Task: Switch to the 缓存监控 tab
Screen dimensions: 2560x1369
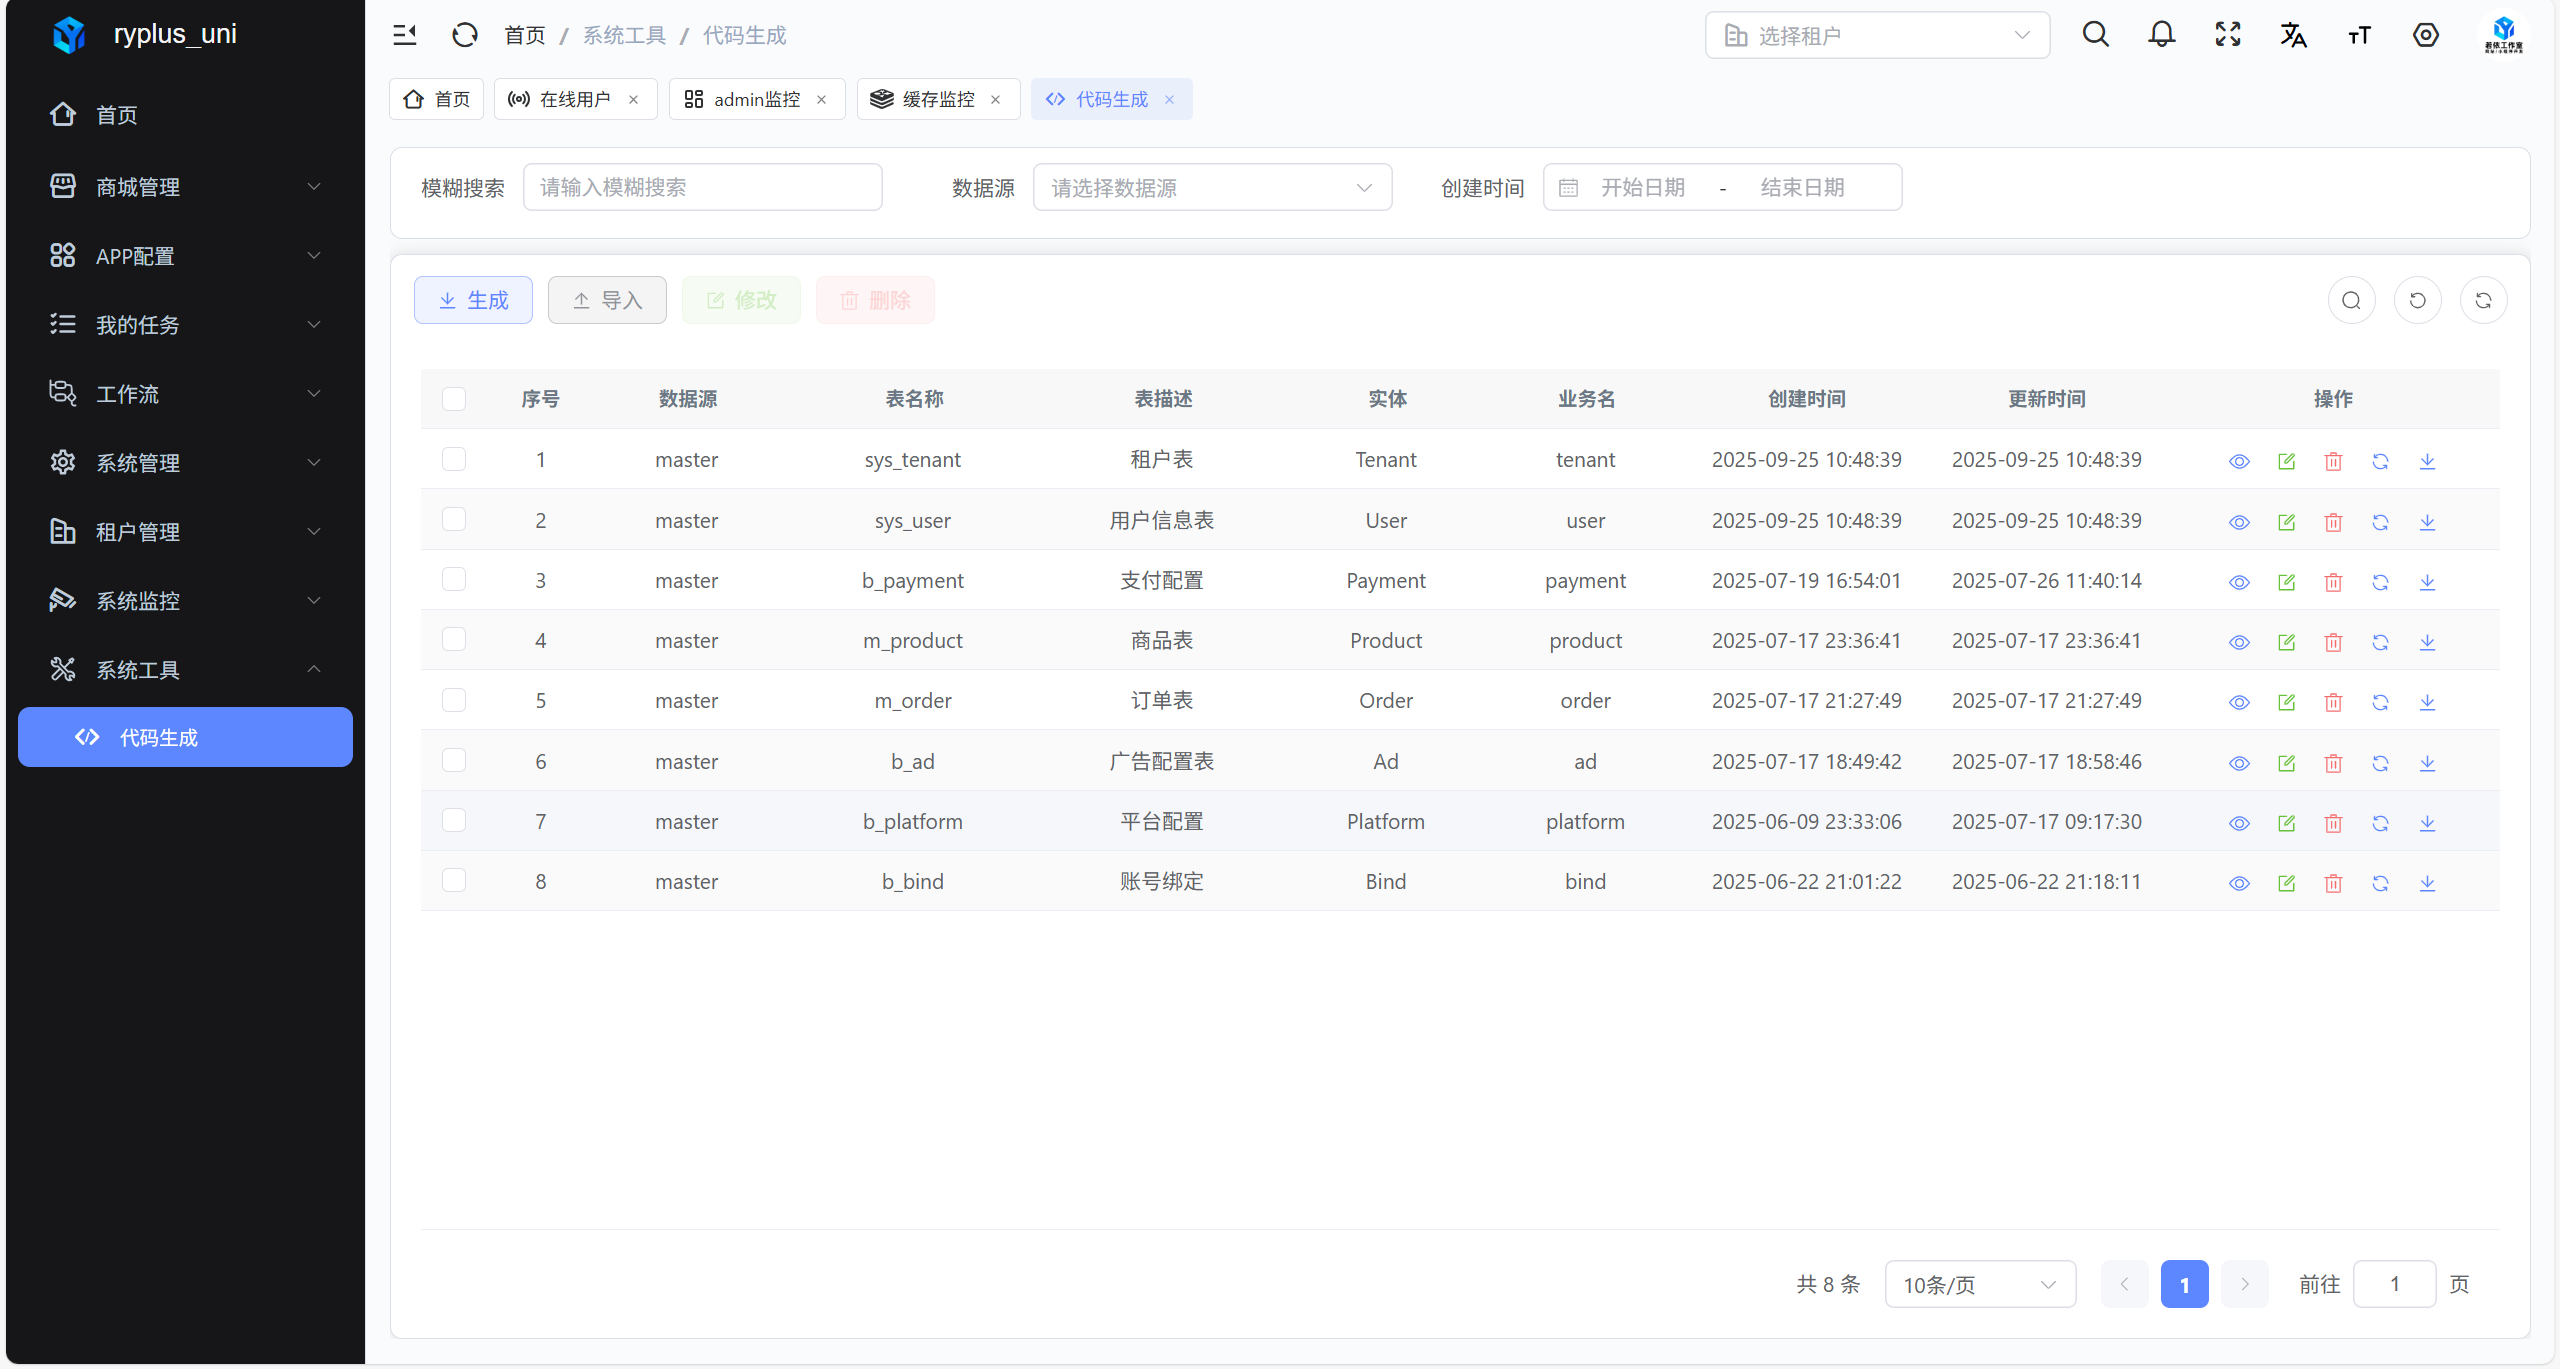Action: pos(938,99)
